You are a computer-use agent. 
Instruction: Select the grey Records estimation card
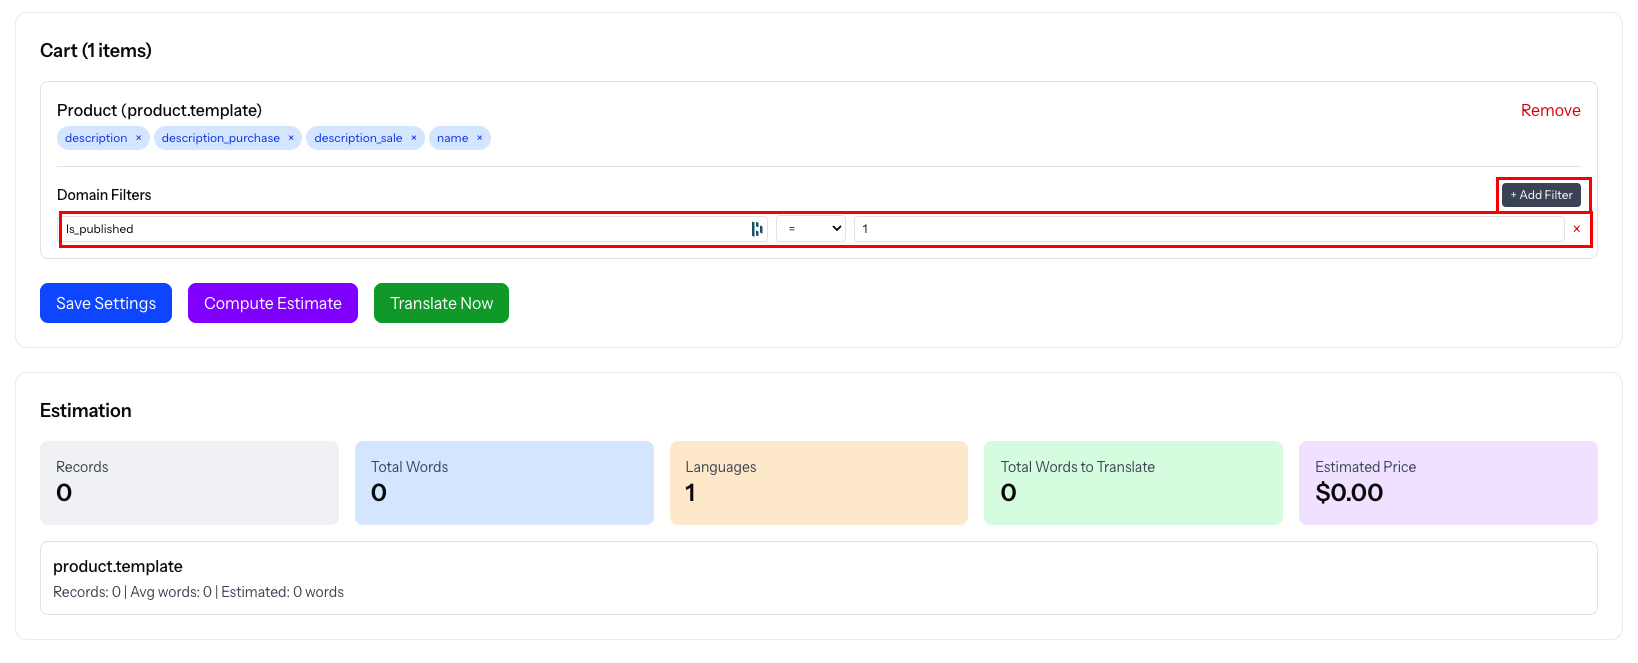(x=189, y=483)
